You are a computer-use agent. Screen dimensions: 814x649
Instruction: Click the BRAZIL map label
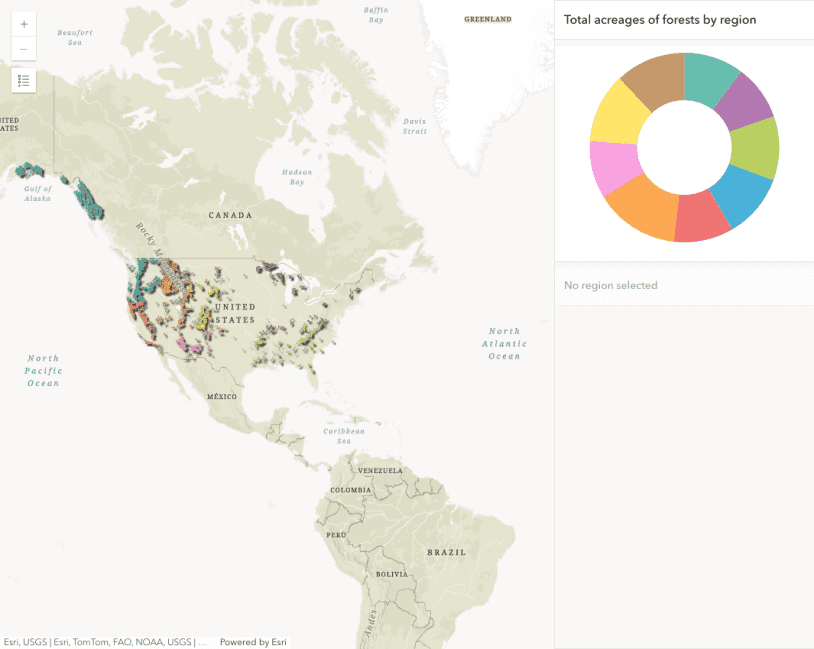pos(446,552)
